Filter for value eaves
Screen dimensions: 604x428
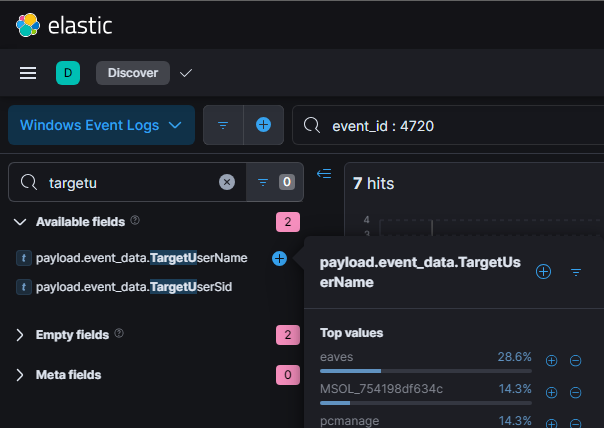pyautogui.click(x=551, y=360)
